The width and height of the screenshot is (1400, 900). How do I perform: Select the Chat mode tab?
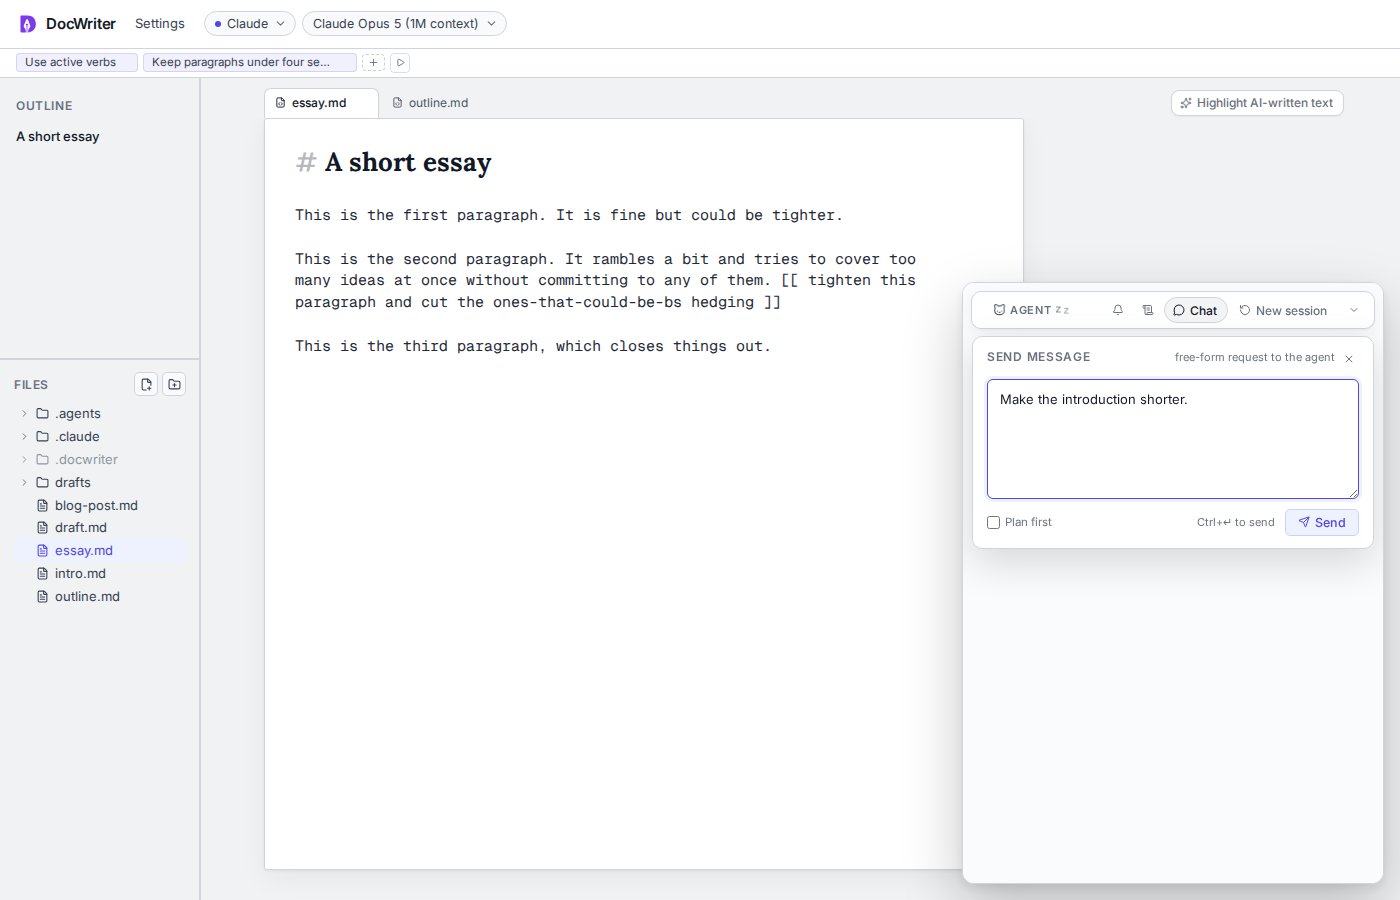pos(1195,310)
